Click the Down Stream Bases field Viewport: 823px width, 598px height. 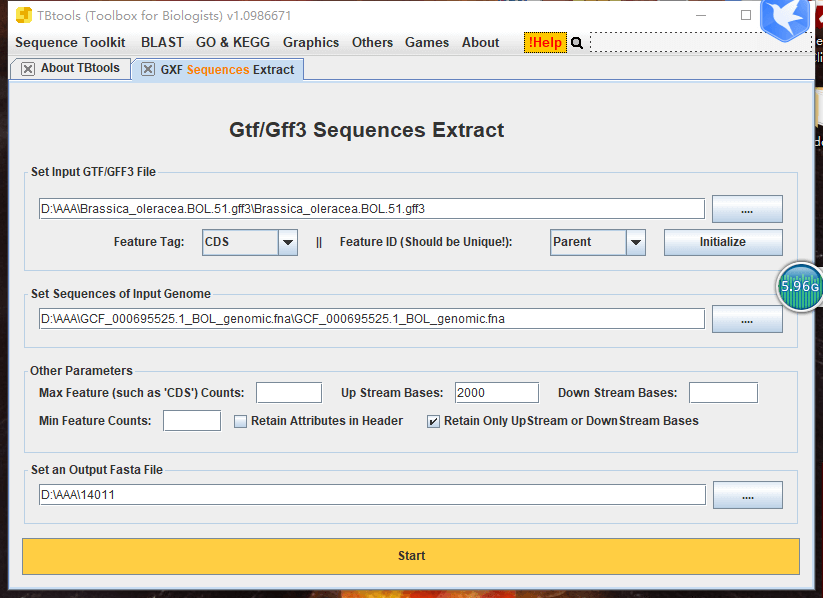[x=723, y=393]
